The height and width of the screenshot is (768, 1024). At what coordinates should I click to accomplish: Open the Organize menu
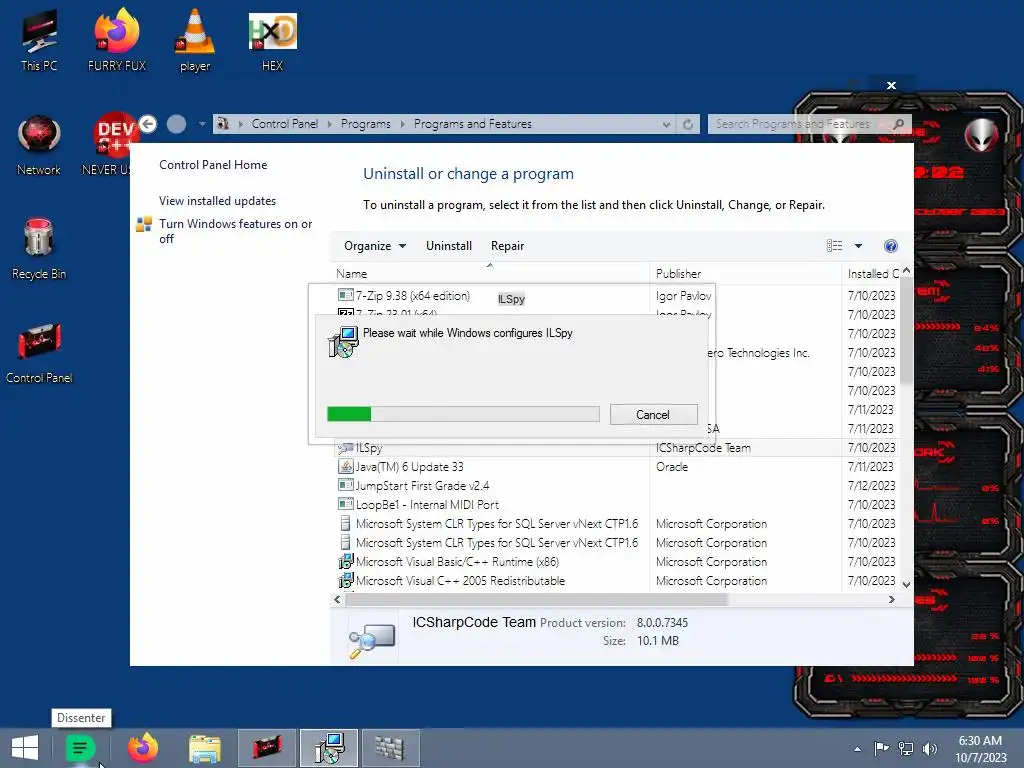[x=375, y=246]
